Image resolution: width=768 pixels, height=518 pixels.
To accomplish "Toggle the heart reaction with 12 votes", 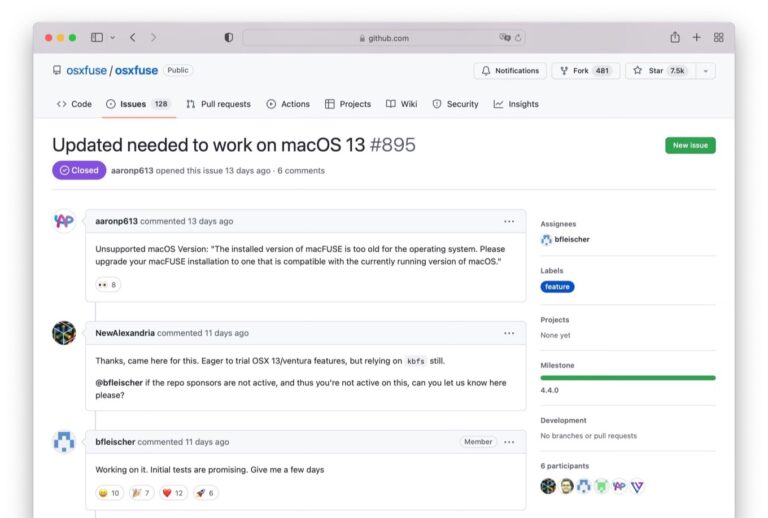I will [x=173, y=493].
